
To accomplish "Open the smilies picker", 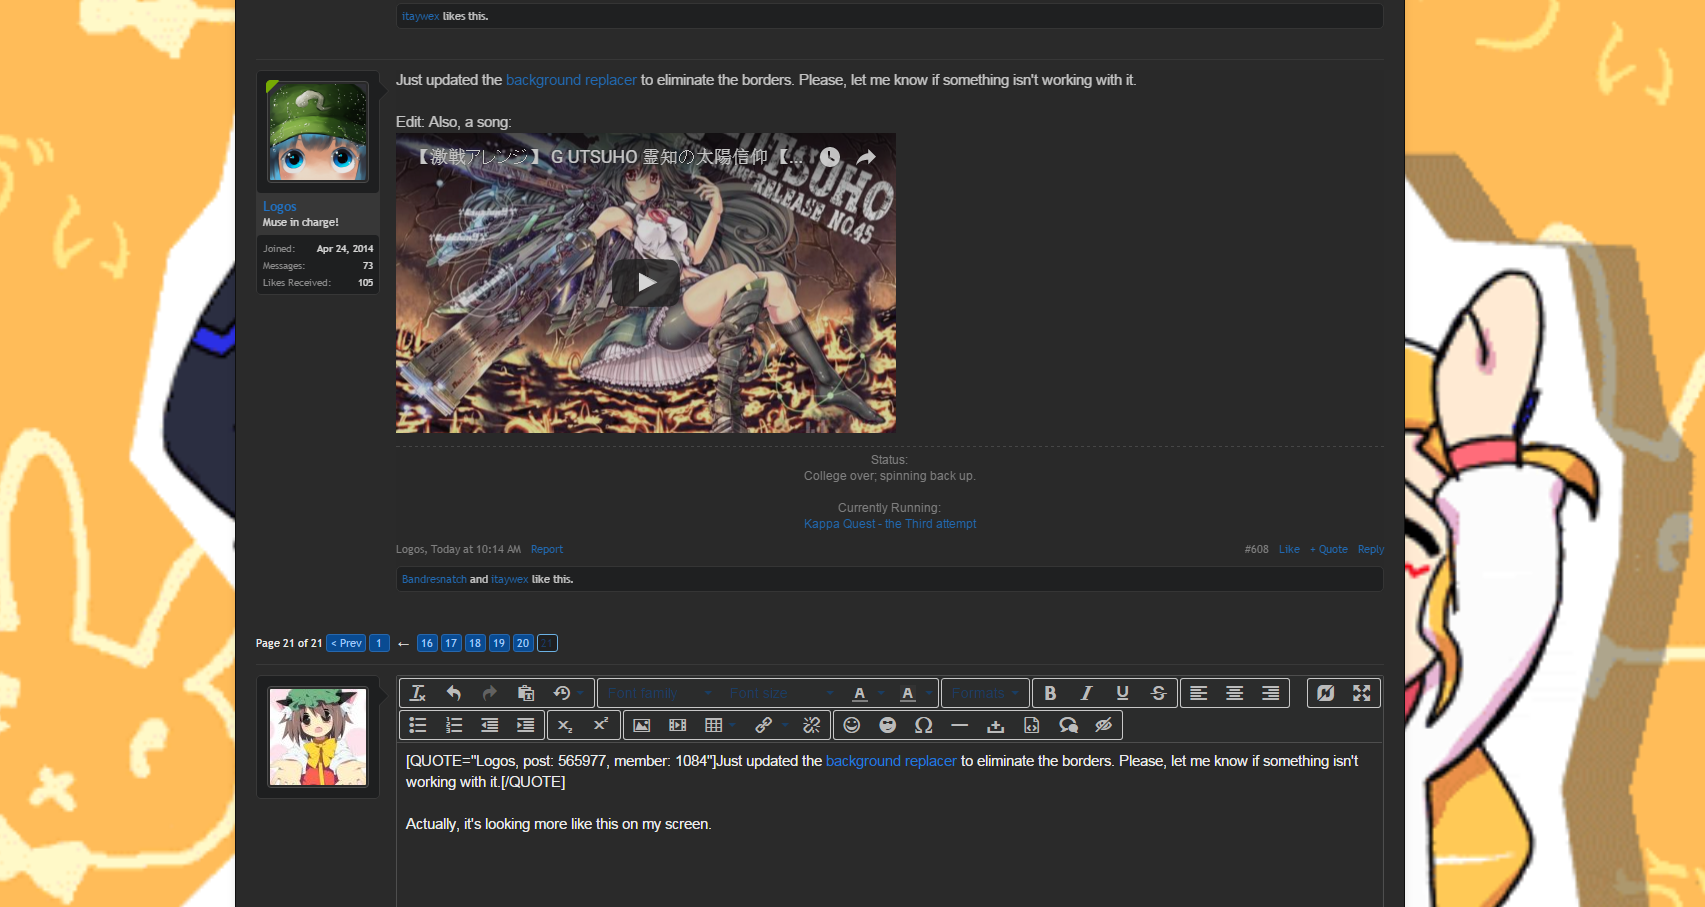I will (852, 725).
